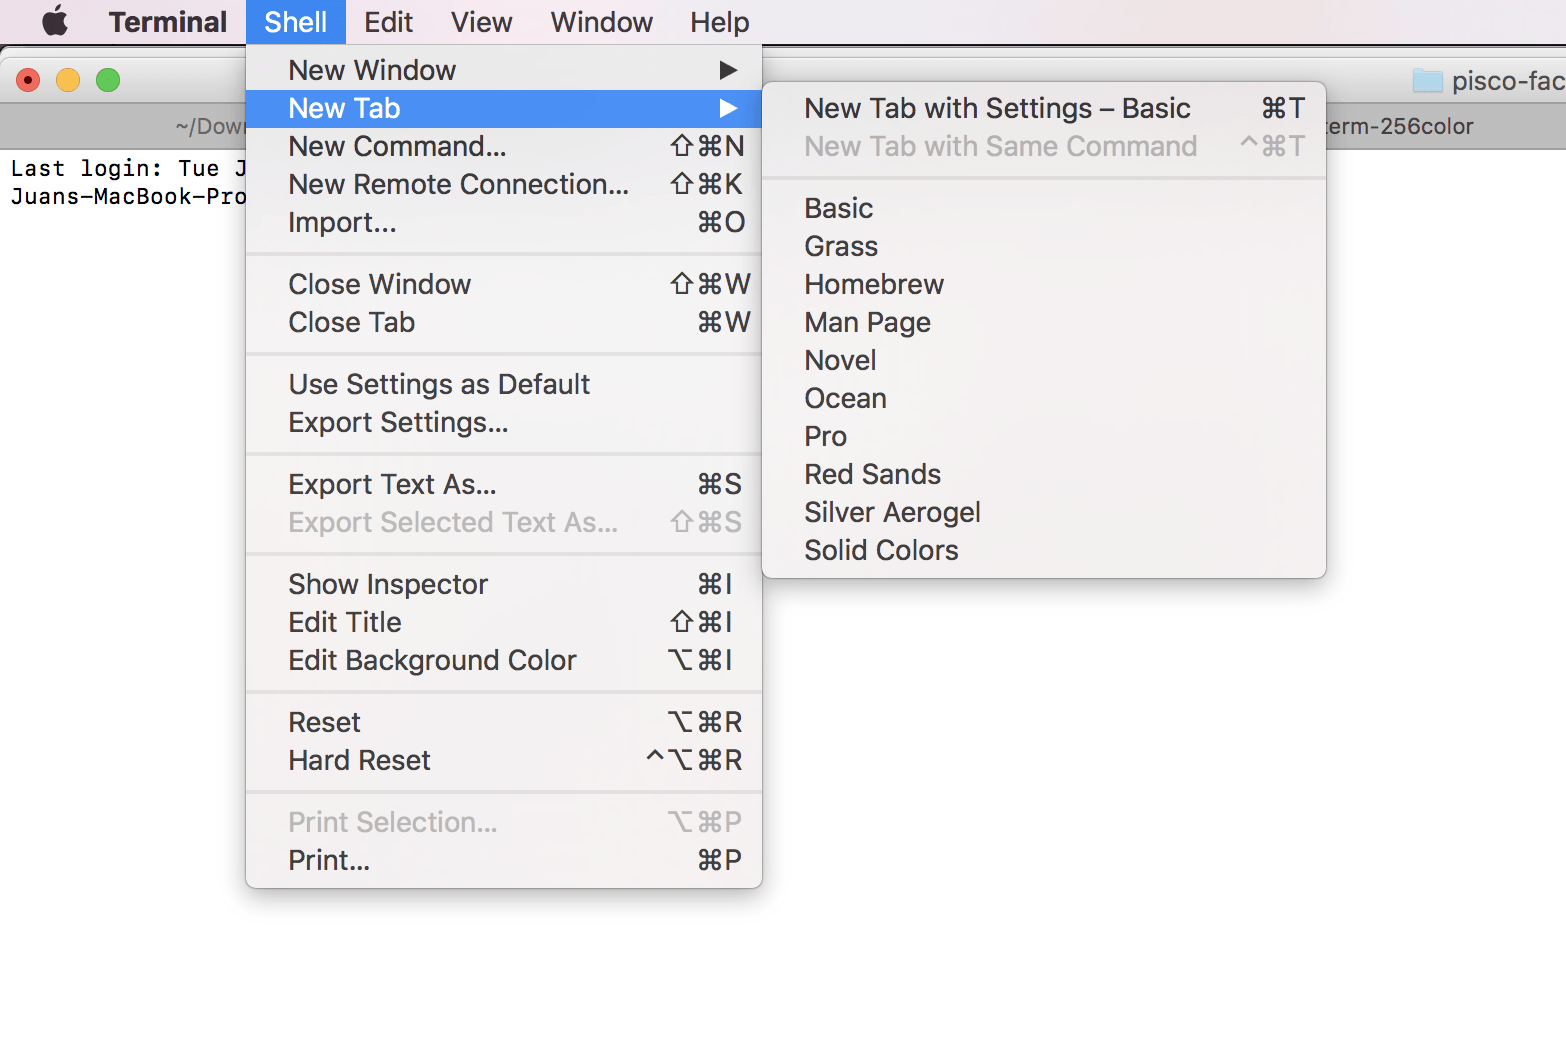
Task: Select the New Tab menu item
Action: pos(504,108)
